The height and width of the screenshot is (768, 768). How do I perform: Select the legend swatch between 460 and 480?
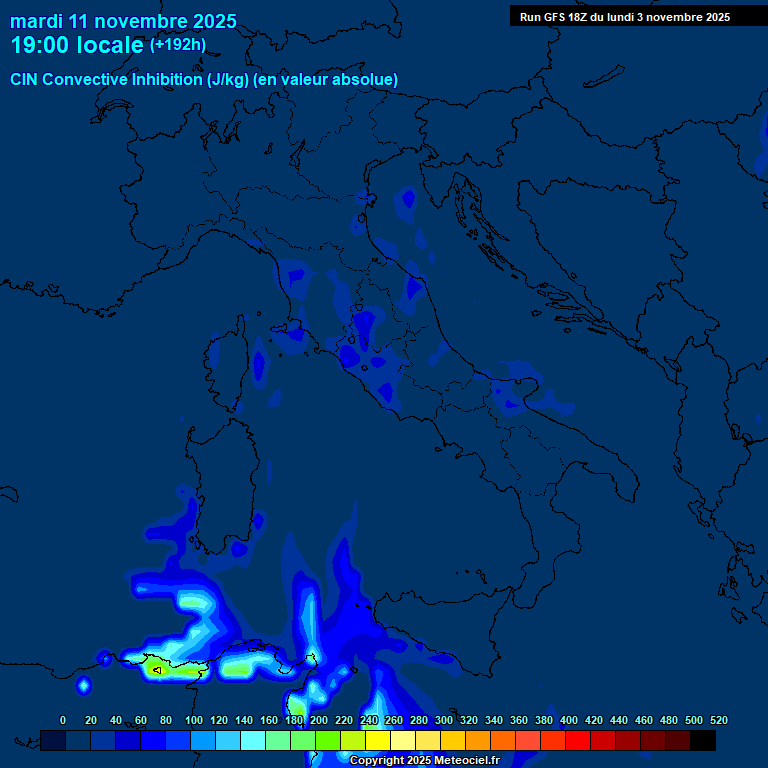click(x=652, y=741)
